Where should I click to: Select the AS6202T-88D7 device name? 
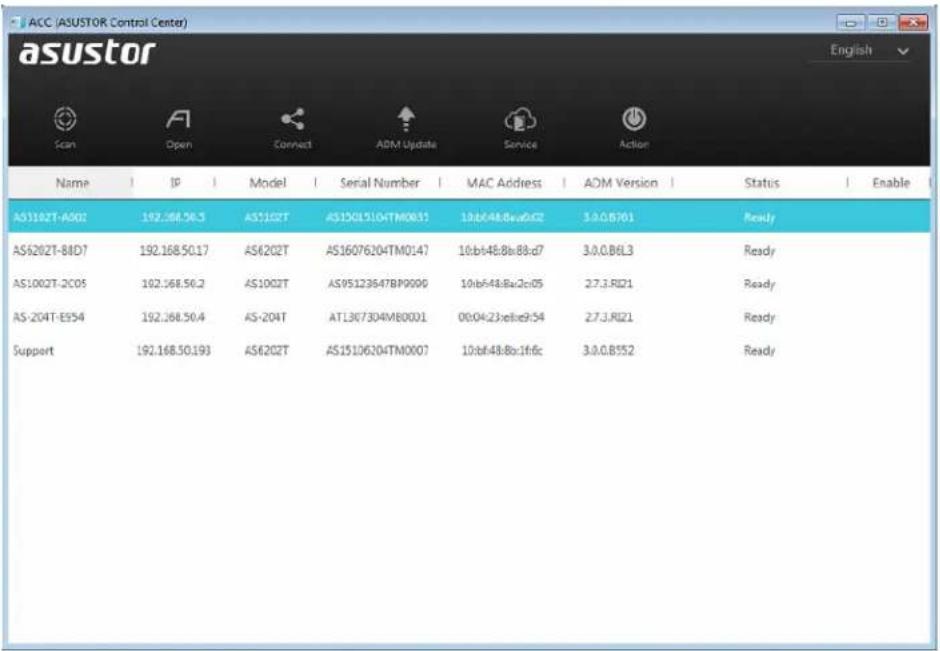coord(50,250)
